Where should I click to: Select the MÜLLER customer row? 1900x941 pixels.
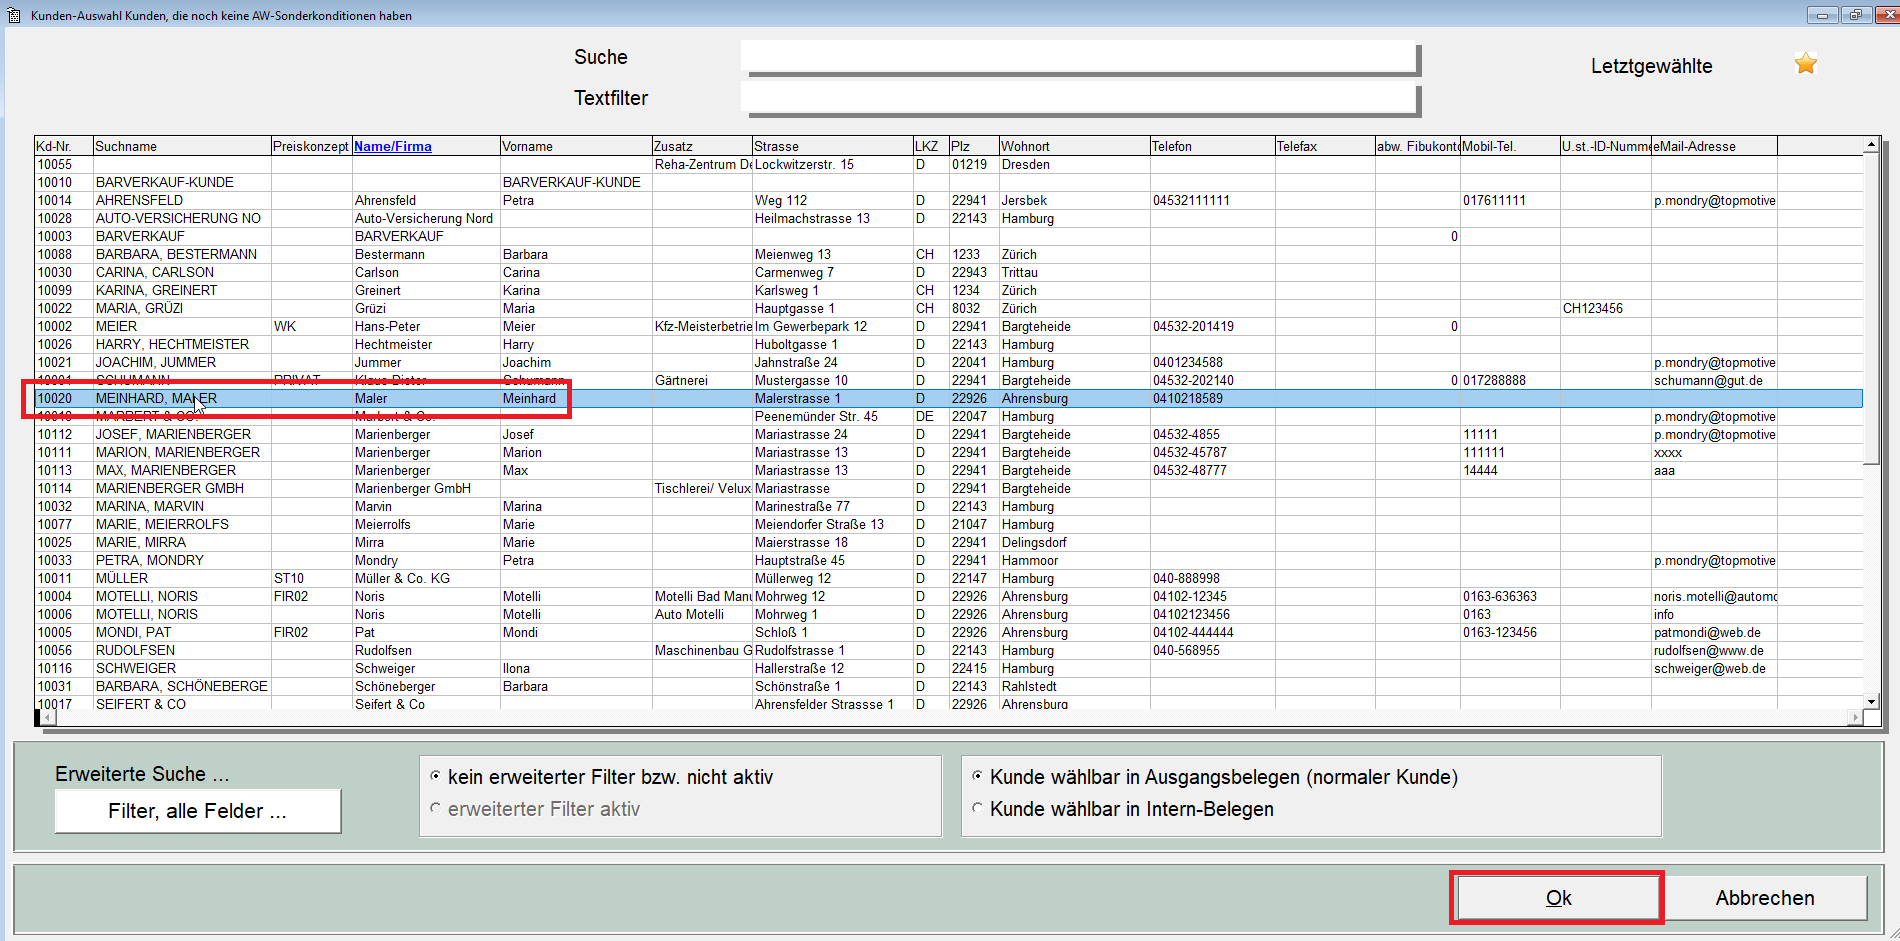(948, 578)
